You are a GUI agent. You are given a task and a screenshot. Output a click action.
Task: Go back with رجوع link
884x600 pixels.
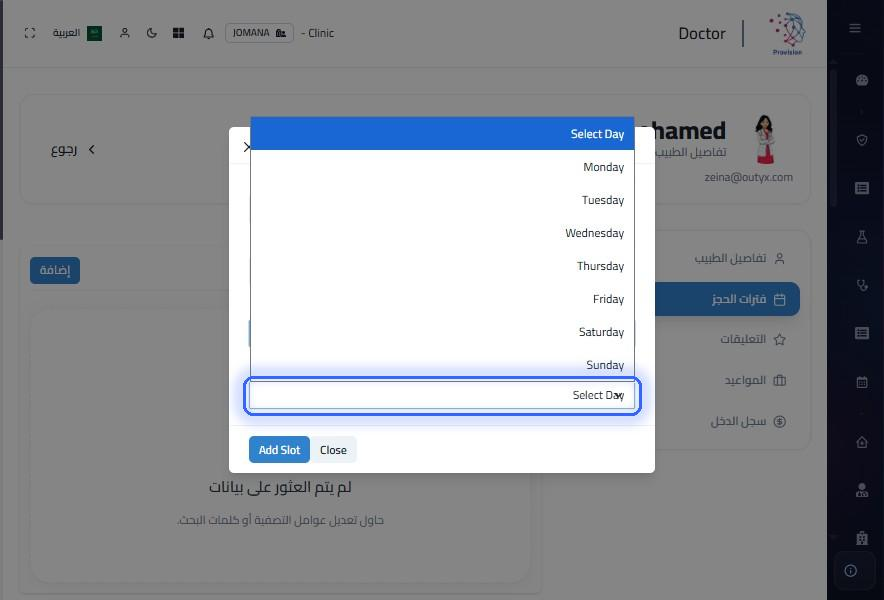point(73,149)
